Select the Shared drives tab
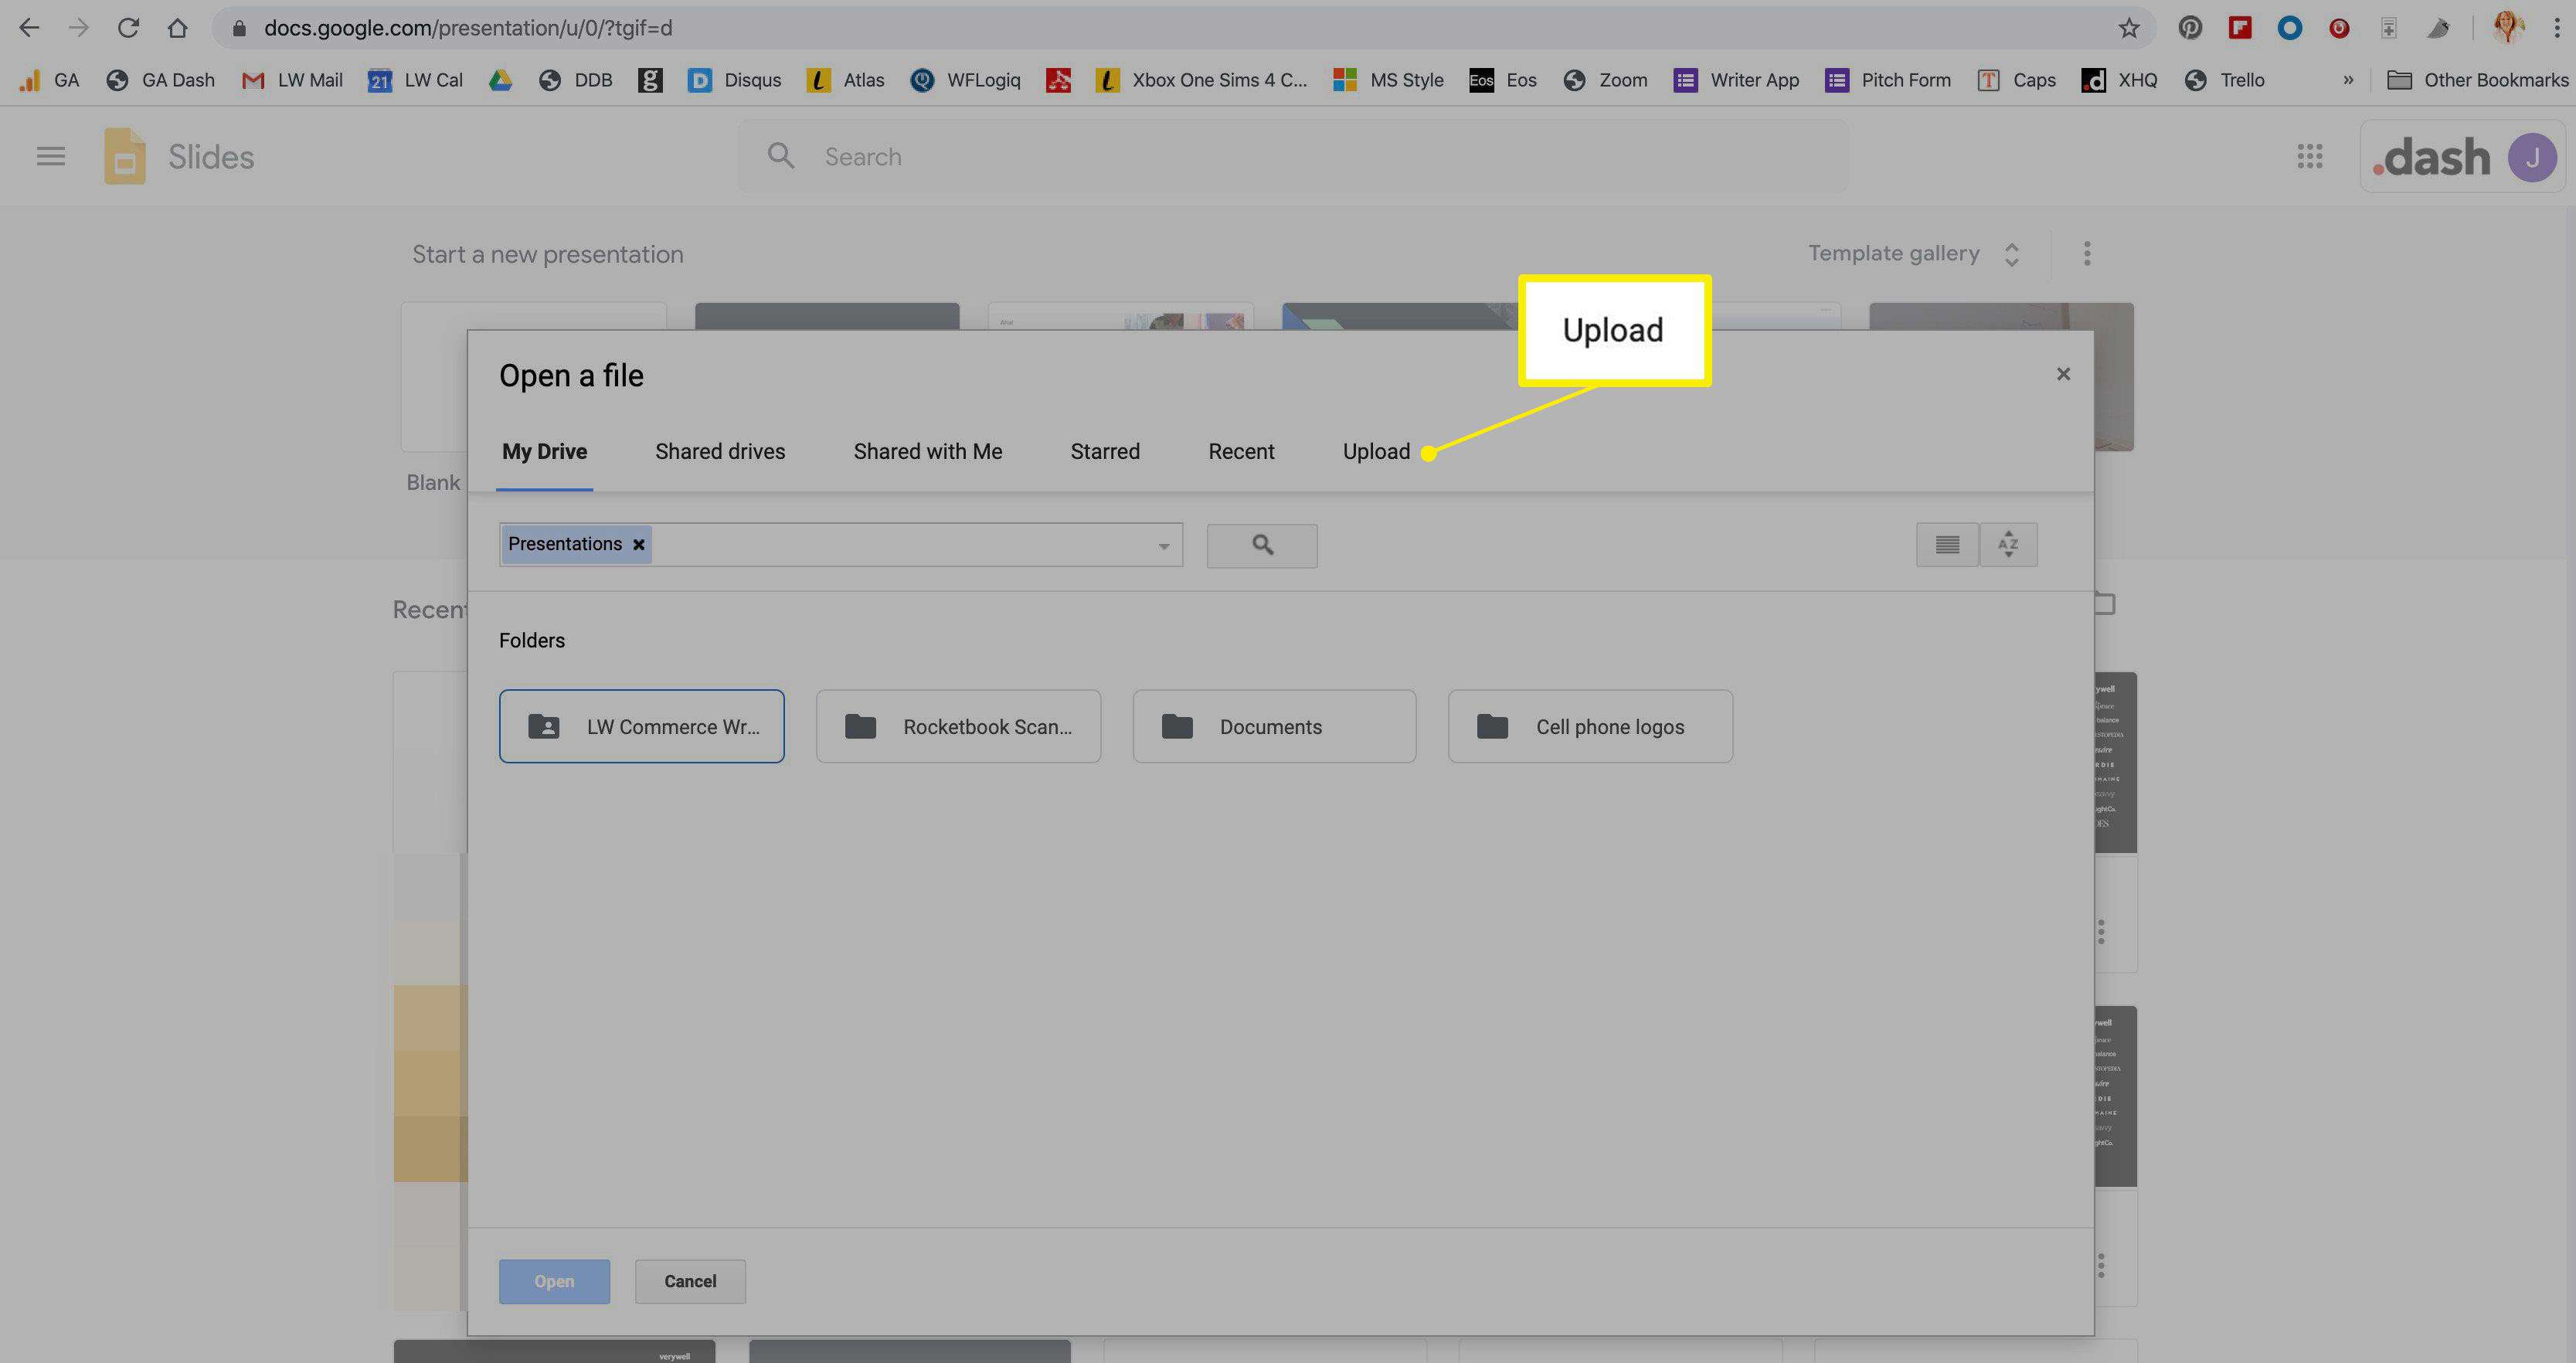This screenshot has height=1363, width=2576. point(719,451)
